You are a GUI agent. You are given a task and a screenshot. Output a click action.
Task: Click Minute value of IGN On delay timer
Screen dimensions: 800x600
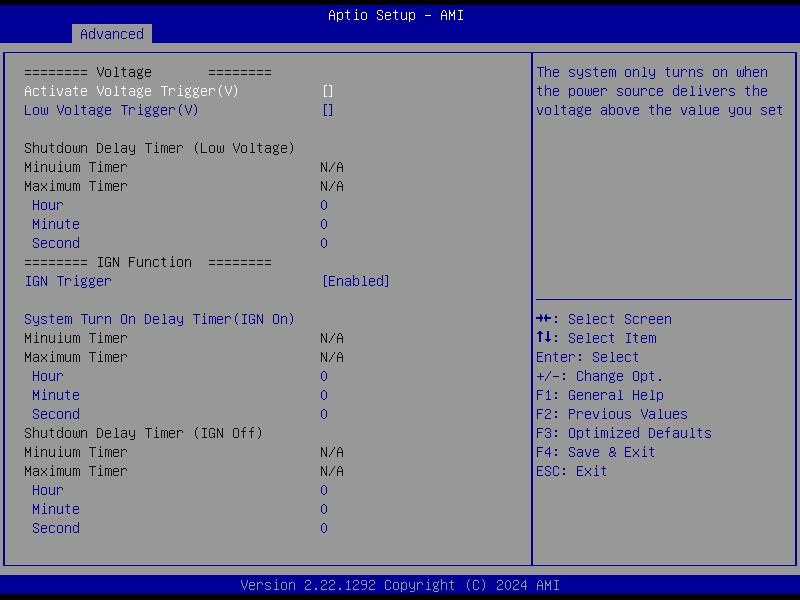324,395
